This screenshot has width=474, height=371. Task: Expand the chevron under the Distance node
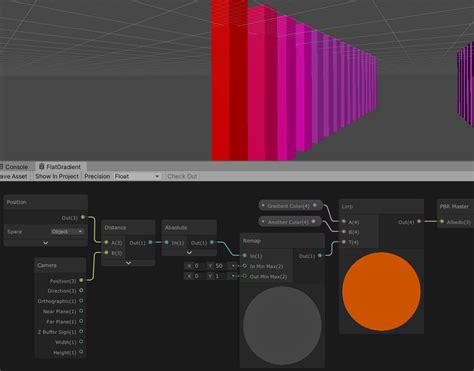128,263
